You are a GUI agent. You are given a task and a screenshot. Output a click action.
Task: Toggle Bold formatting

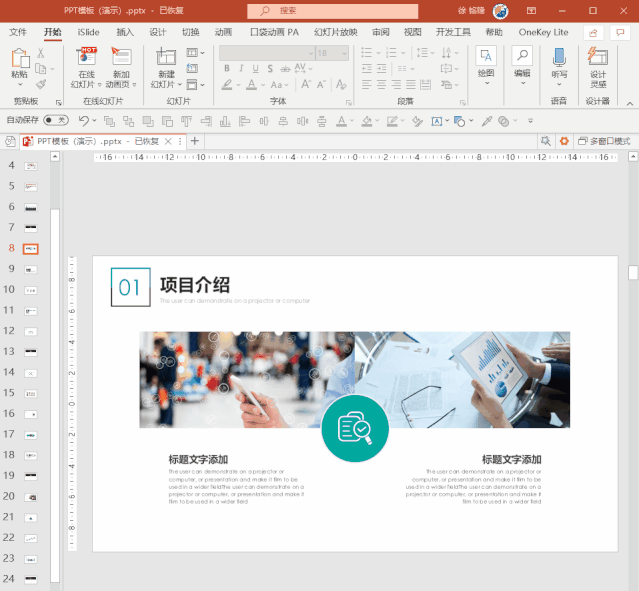(227, 68)
